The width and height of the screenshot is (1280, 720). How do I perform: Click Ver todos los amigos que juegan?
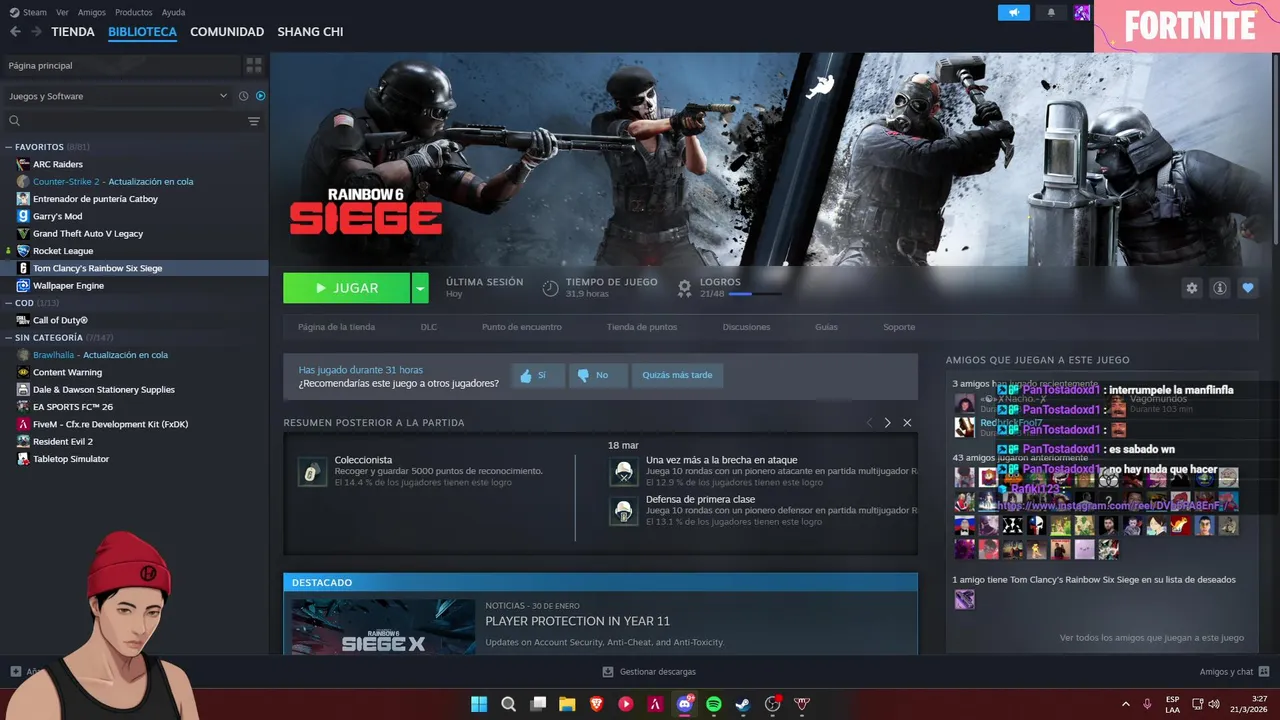1152,638
